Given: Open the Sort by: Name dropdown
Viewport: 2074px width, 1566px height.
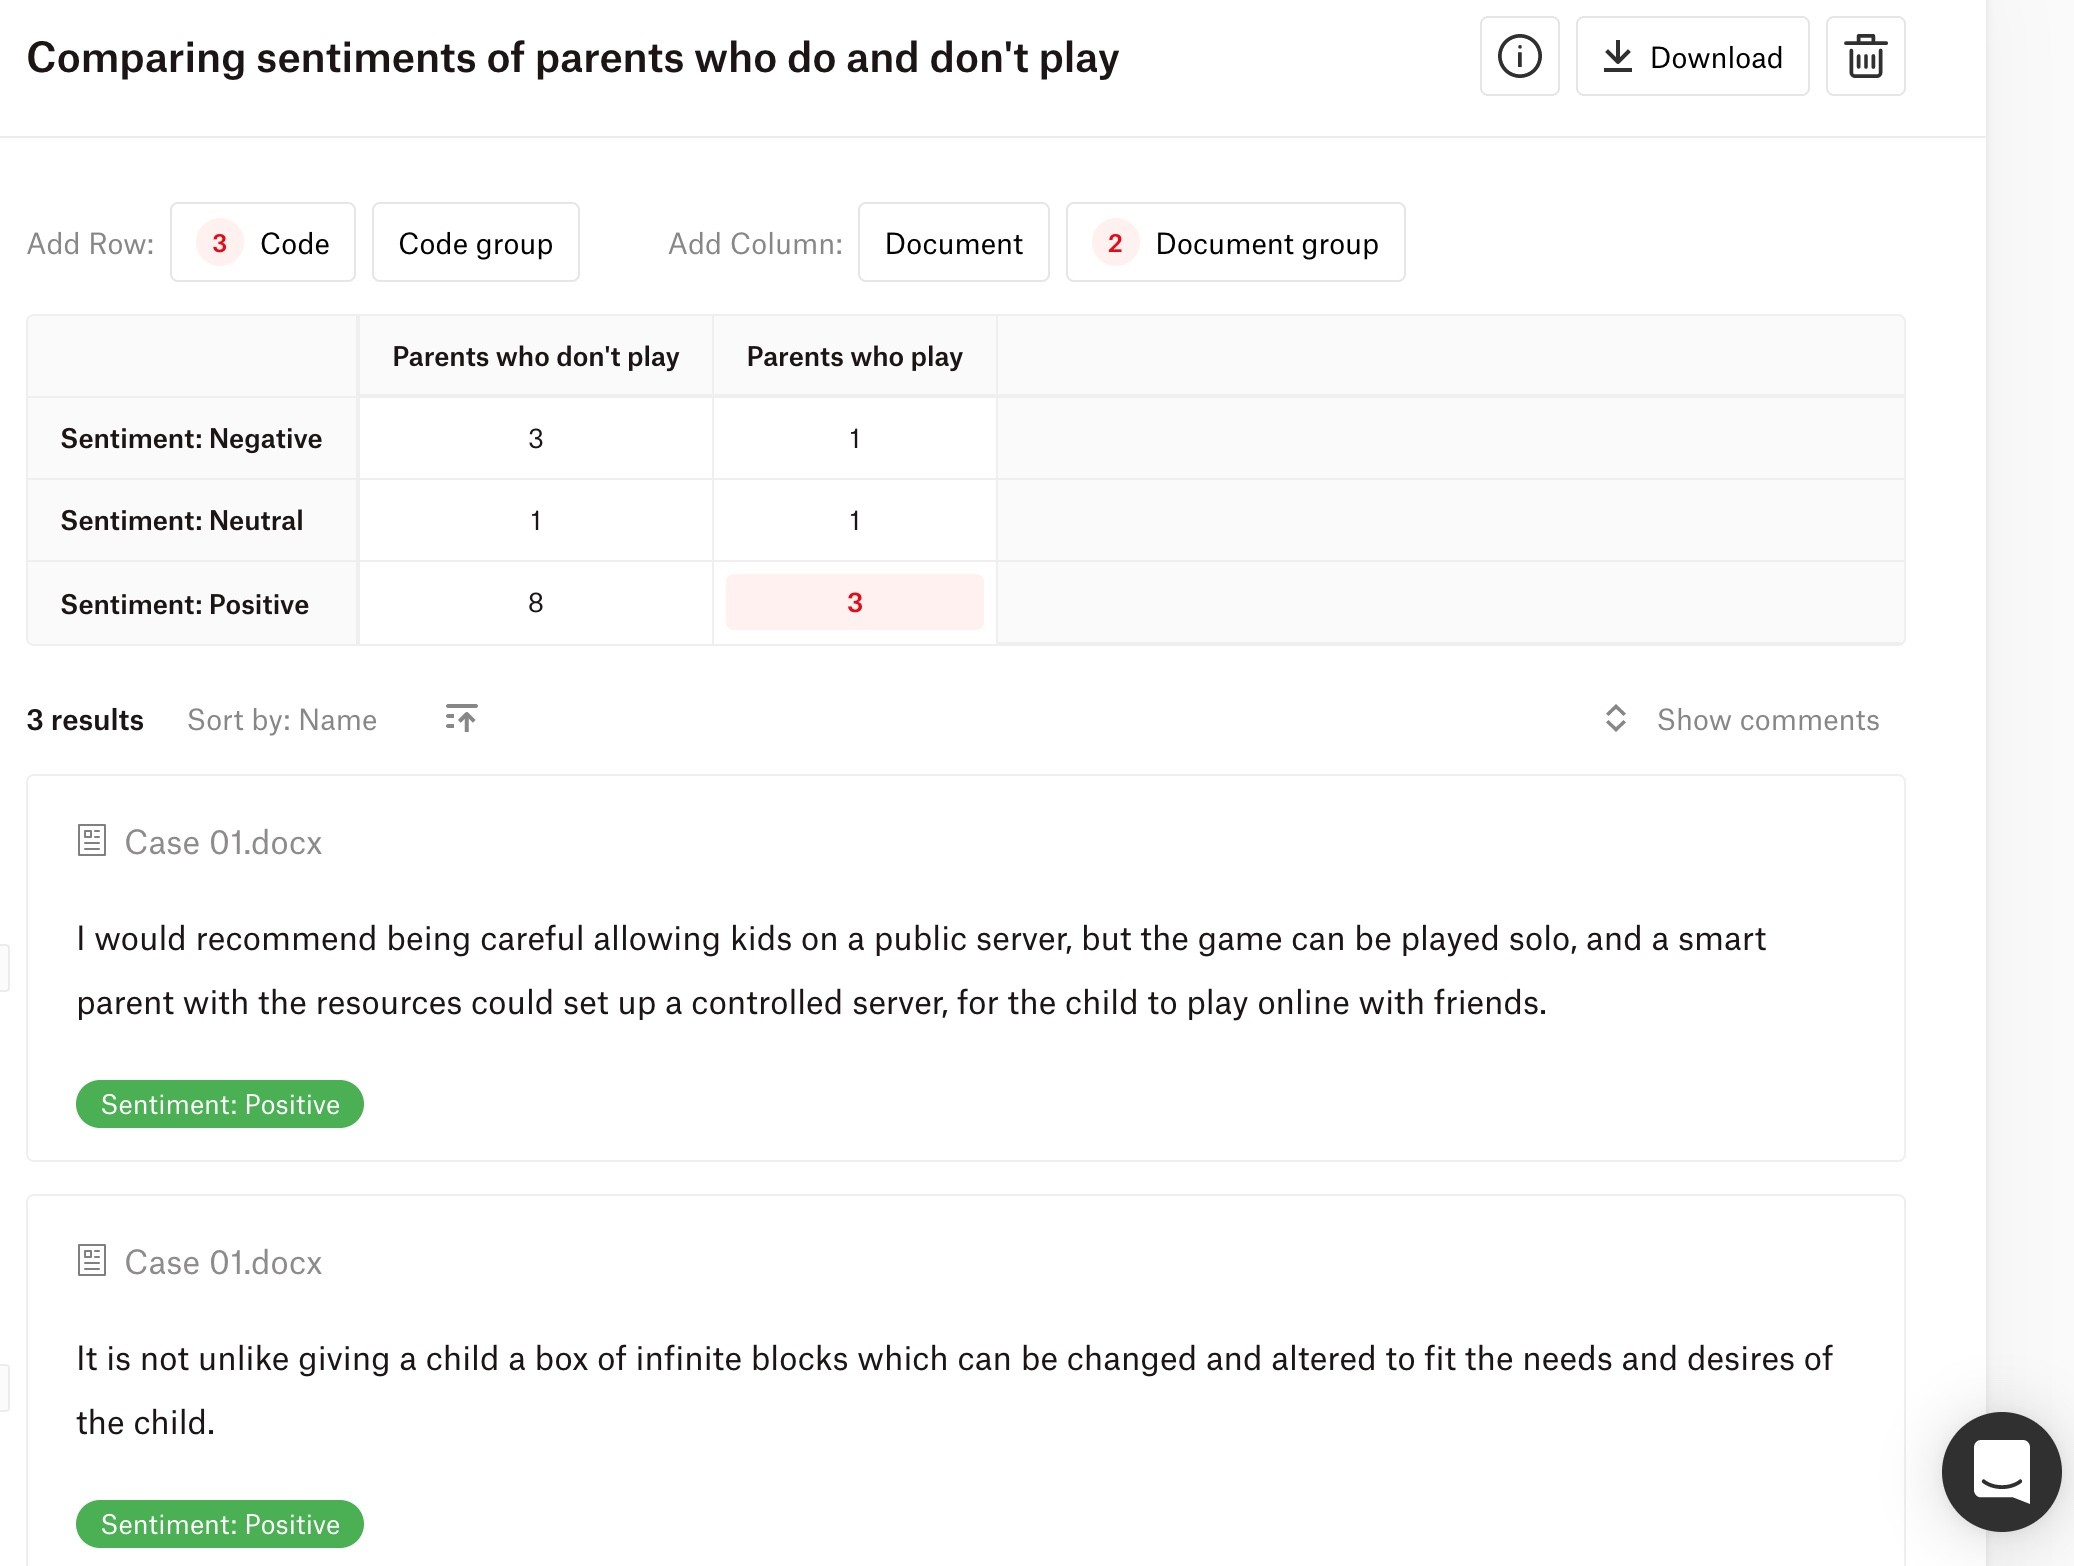Looking at the screenshot, I should (282, 720).
